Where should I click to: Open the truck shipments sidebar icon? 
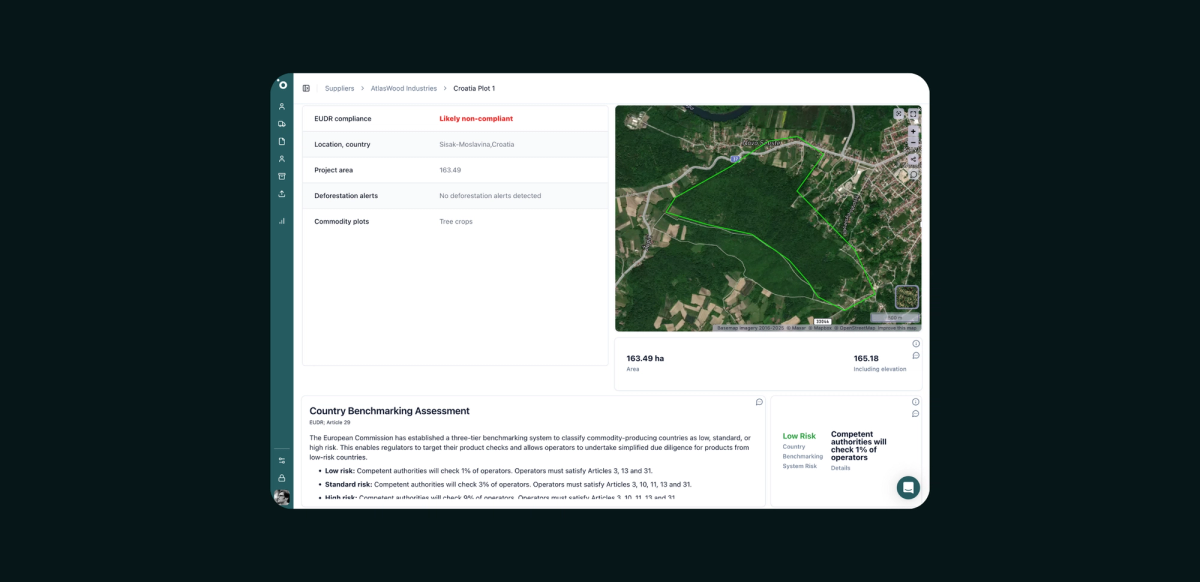coord(282,124)
